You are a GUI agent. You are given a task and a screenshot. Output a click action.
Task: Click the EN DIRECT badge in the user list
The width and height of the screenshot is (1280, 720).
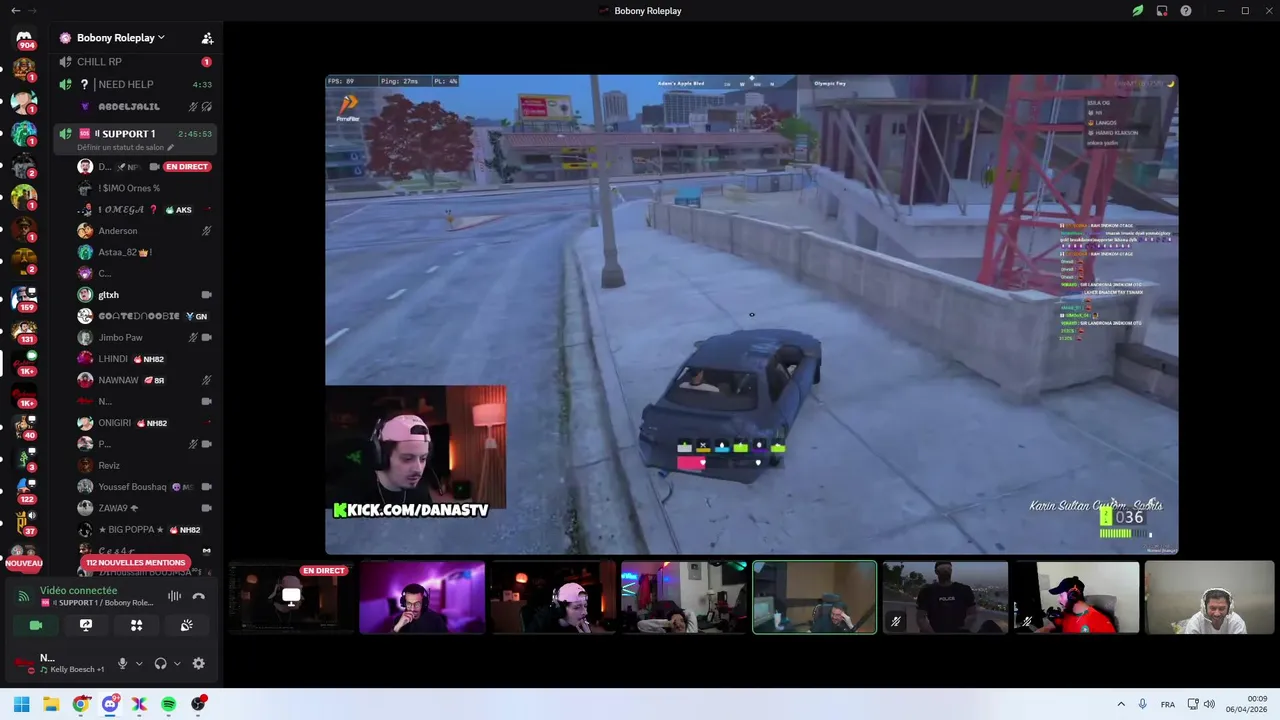(x=187, y=167)
